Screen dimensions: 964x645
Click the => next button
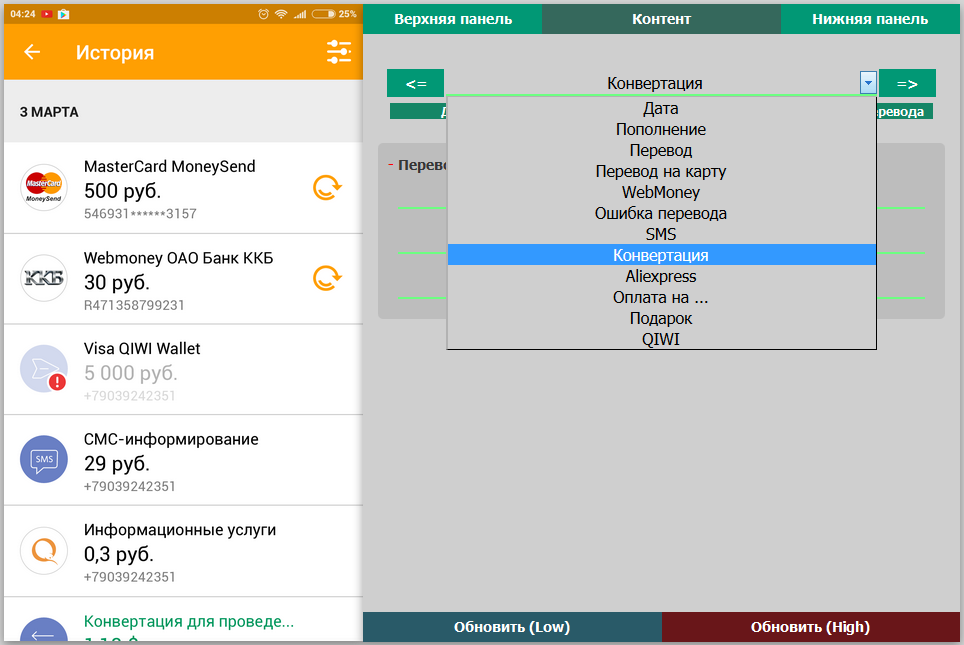point(906,83)
